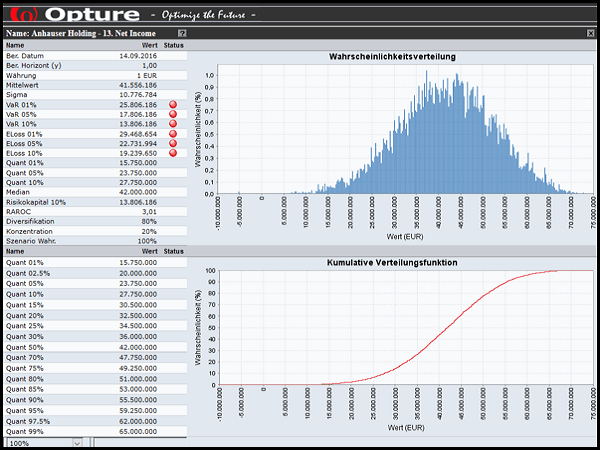Sort upper table by Name column header
This screenshot has height=450, width=600.
coord(15,45)
